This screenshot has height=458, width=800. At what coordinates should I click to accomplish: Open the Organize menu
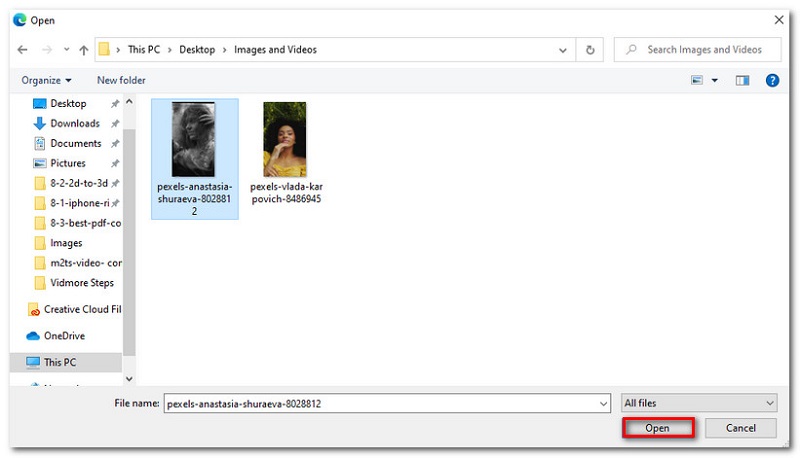[x=44, y=80]
